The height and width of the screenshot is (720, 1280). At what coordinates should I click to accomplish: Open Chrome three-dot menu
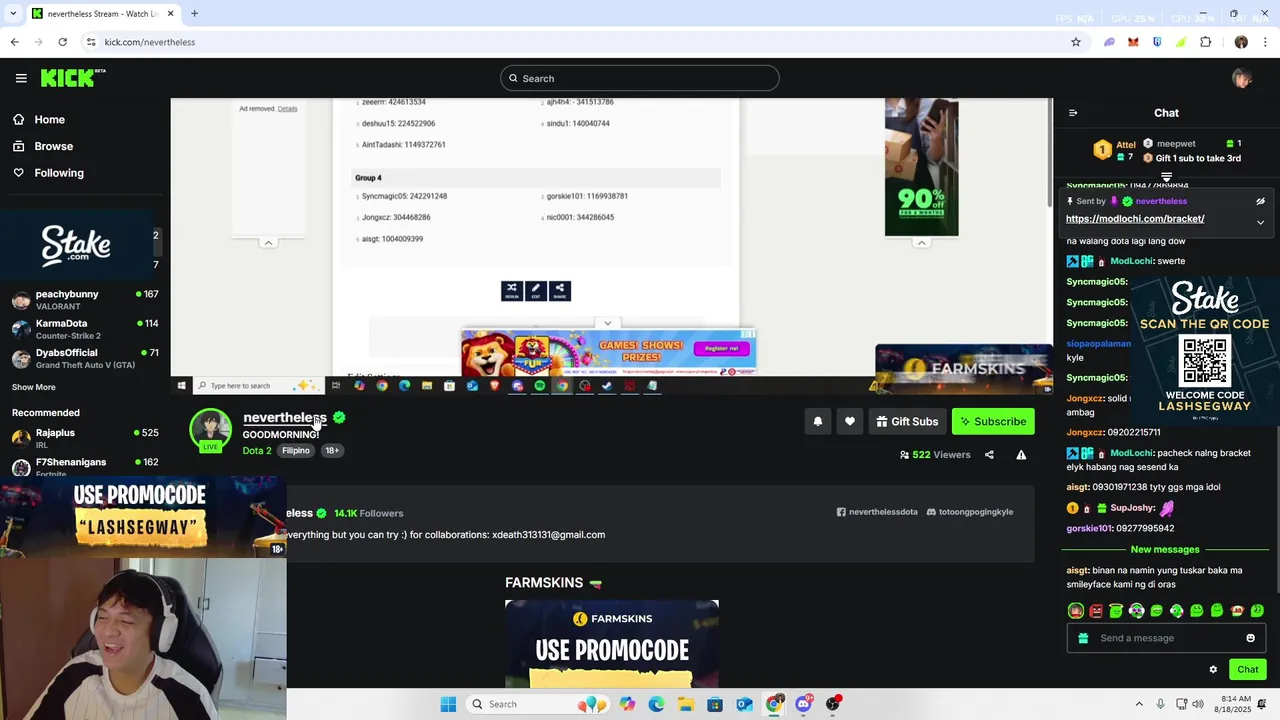click(1266, 42)
